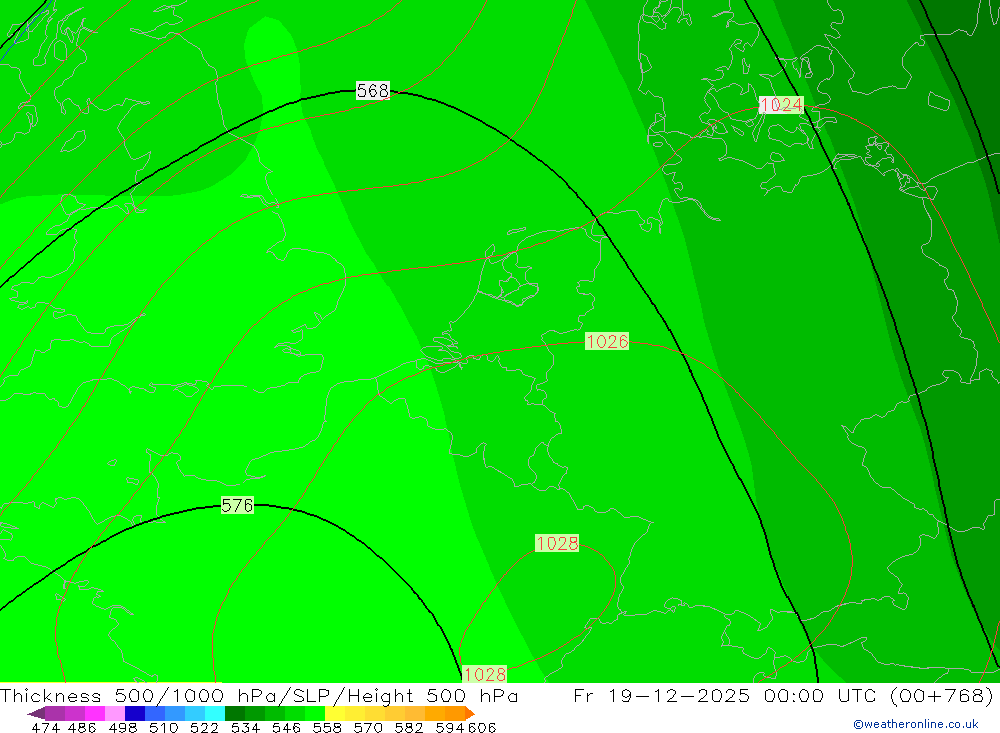Pick the cyan legend swatch
Viewport: 1000px width, 733px height.
[x=215, y=713]
